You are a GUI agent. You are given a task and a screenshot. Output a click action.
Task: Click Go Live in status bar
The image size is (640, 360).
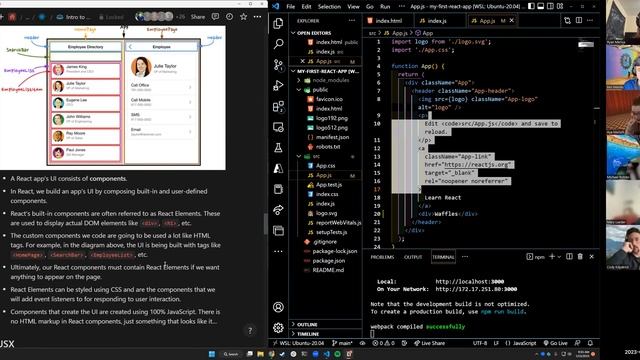pyautogui.click(x=556, y=343)
